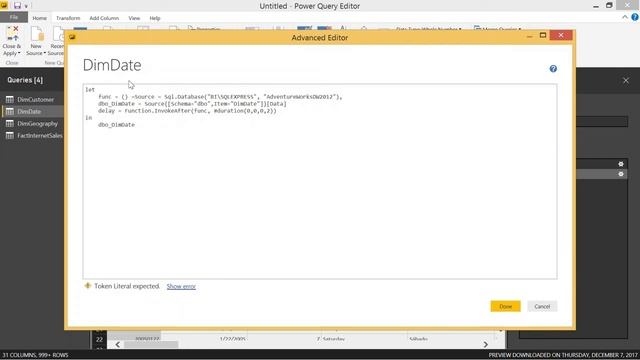Close the Advanced Editor window
This screenshot has width=640, height=360.
click(x=561, y=36)
